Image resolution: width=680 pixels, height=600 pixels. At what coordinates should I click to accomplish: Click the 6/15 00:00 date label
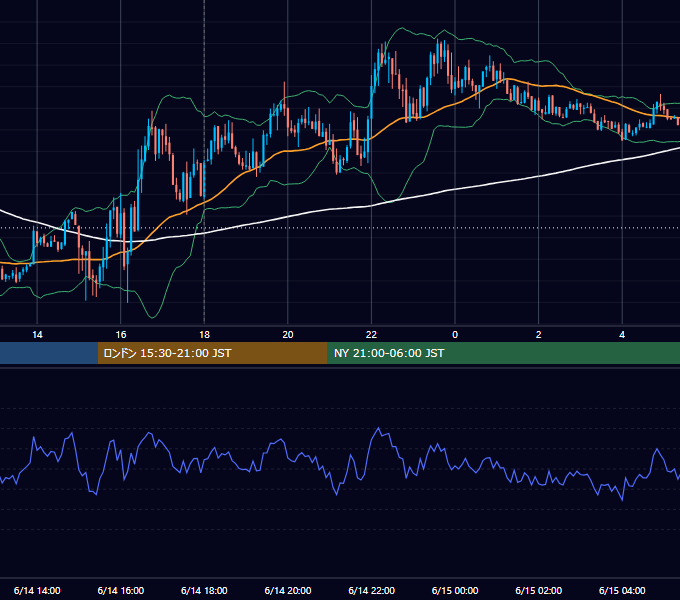(455, 590)
